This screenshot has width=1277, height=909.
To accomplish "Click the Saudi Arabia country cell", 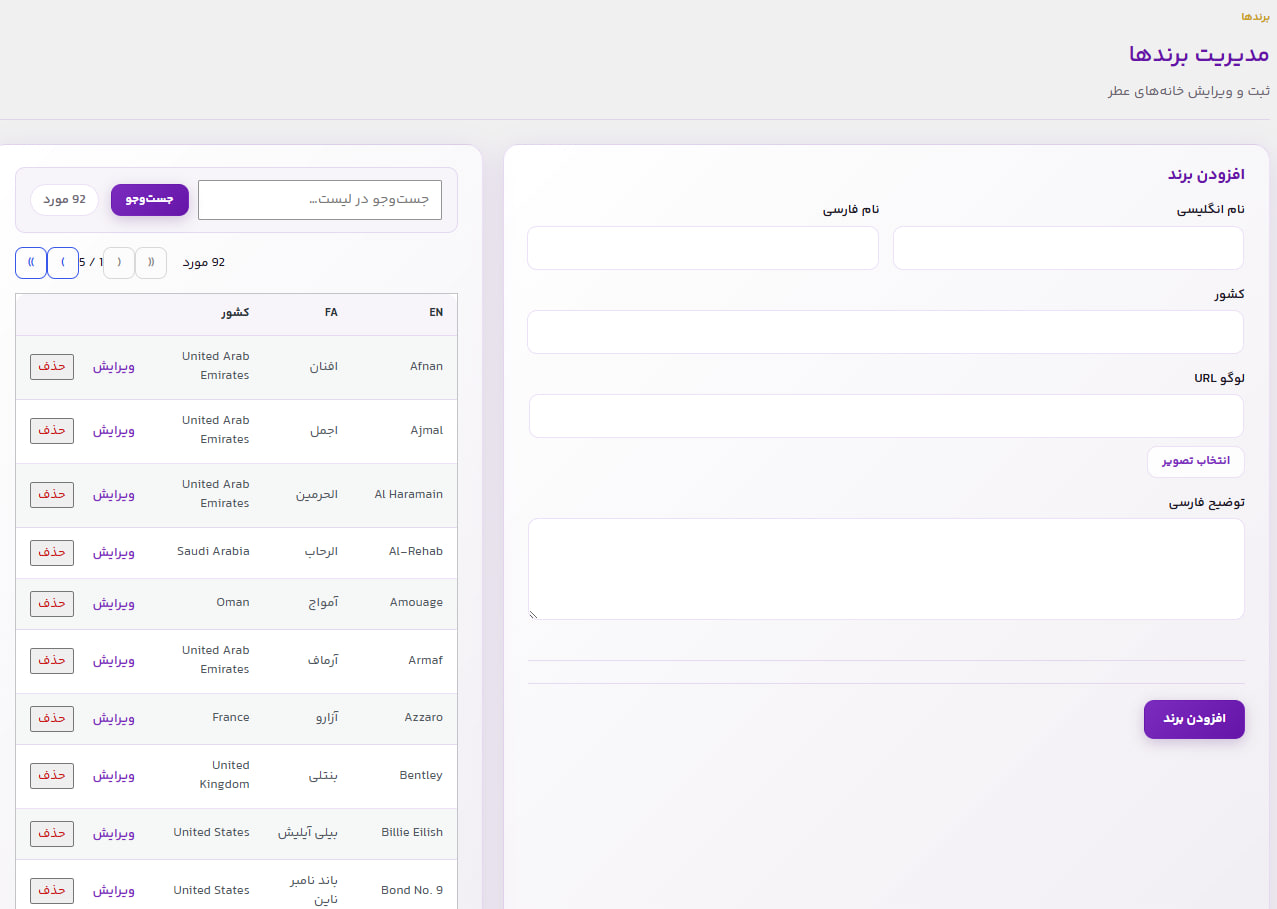I will point(213,551).
